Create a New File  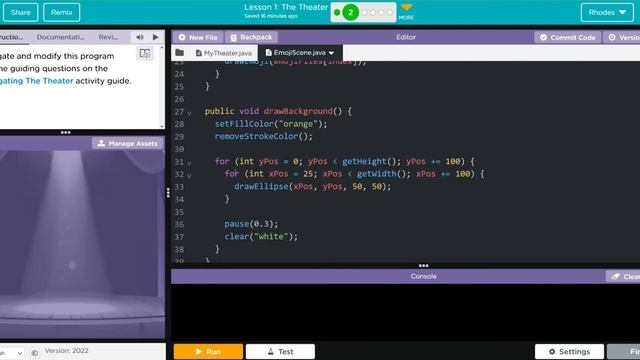(x=198, y=37)
